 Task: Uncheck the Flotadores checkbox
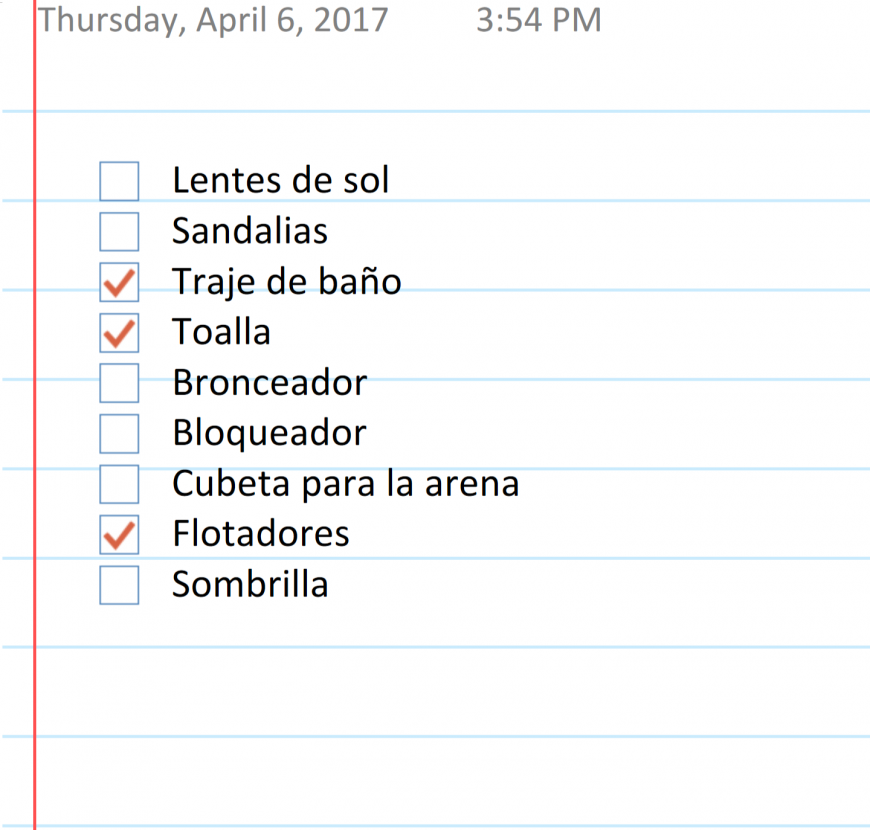tap(119, 534)
